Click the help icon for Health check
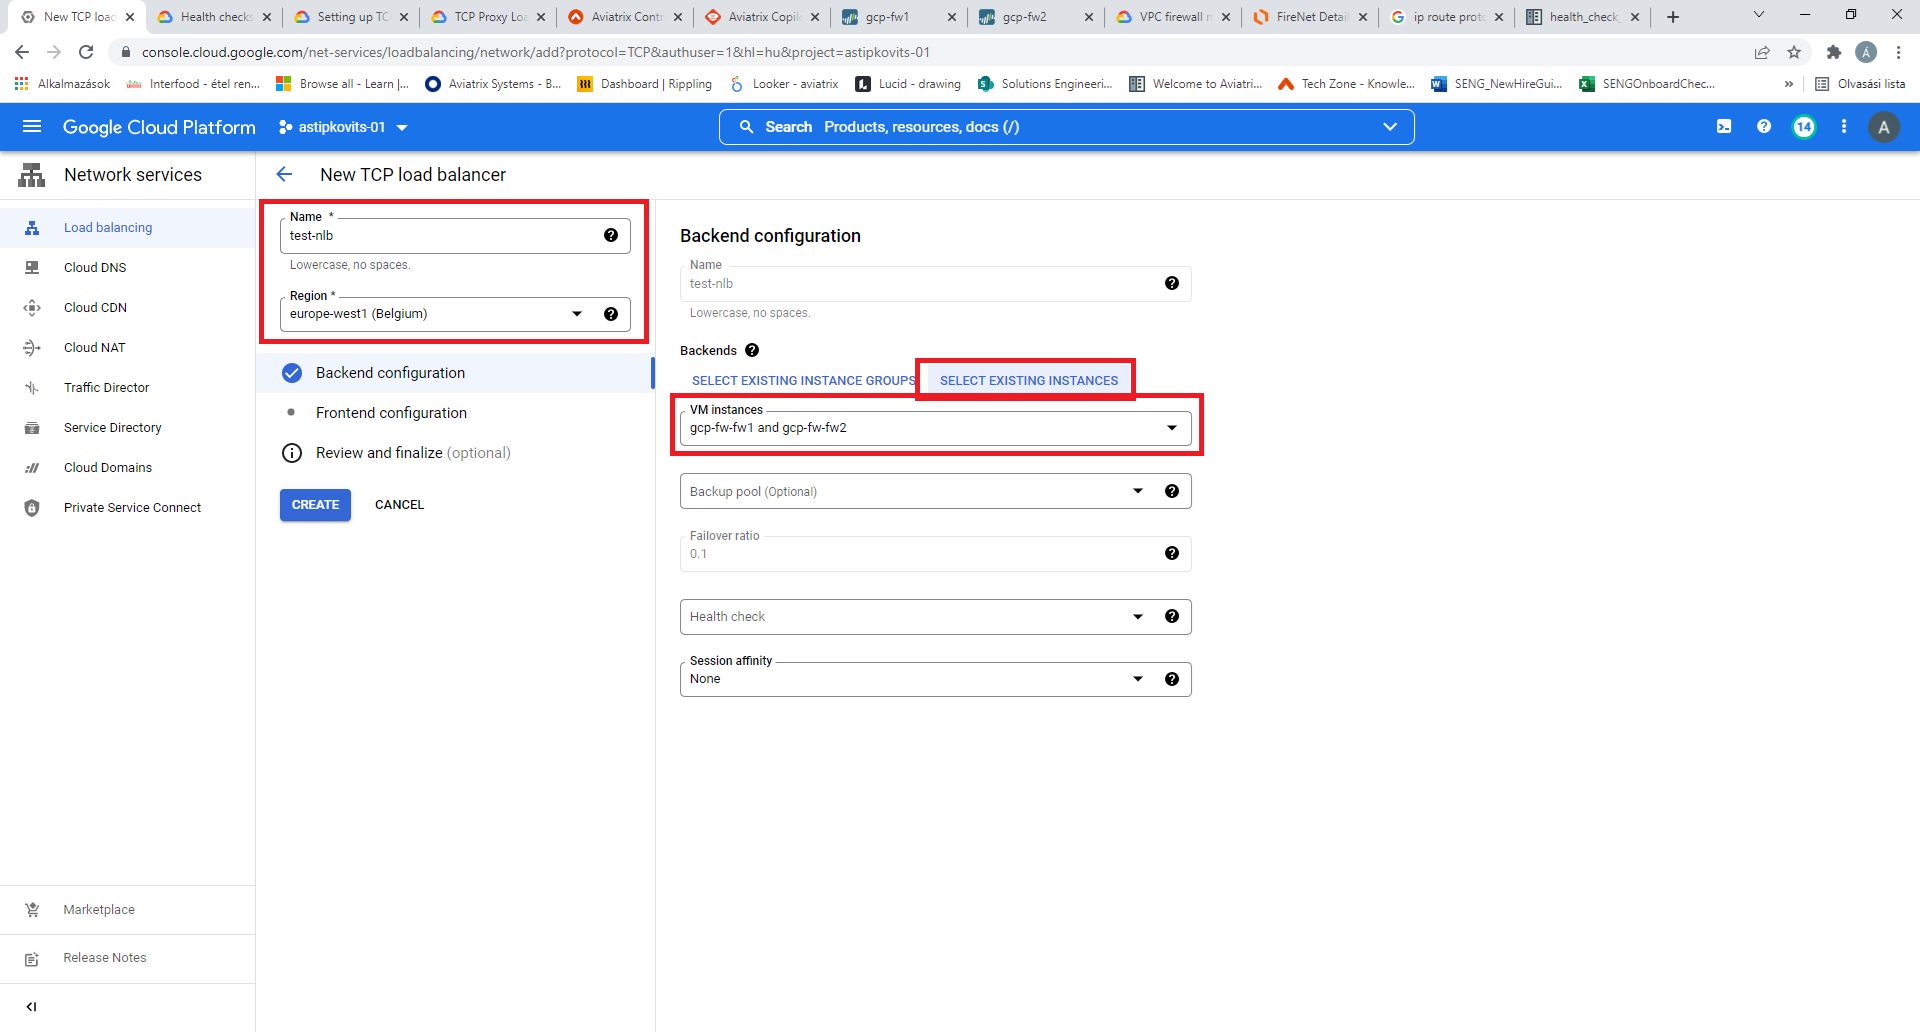 click(x=1172, y=616)
